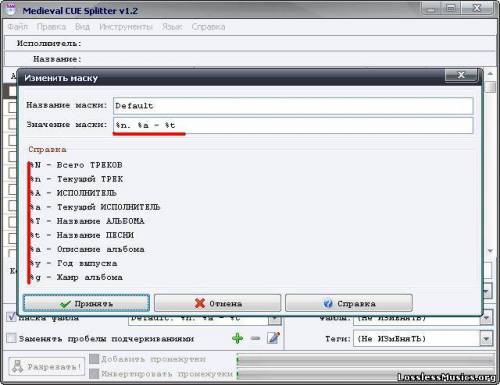Close the Изменить маску dialog
500x385 pixels.
point(461,75)
